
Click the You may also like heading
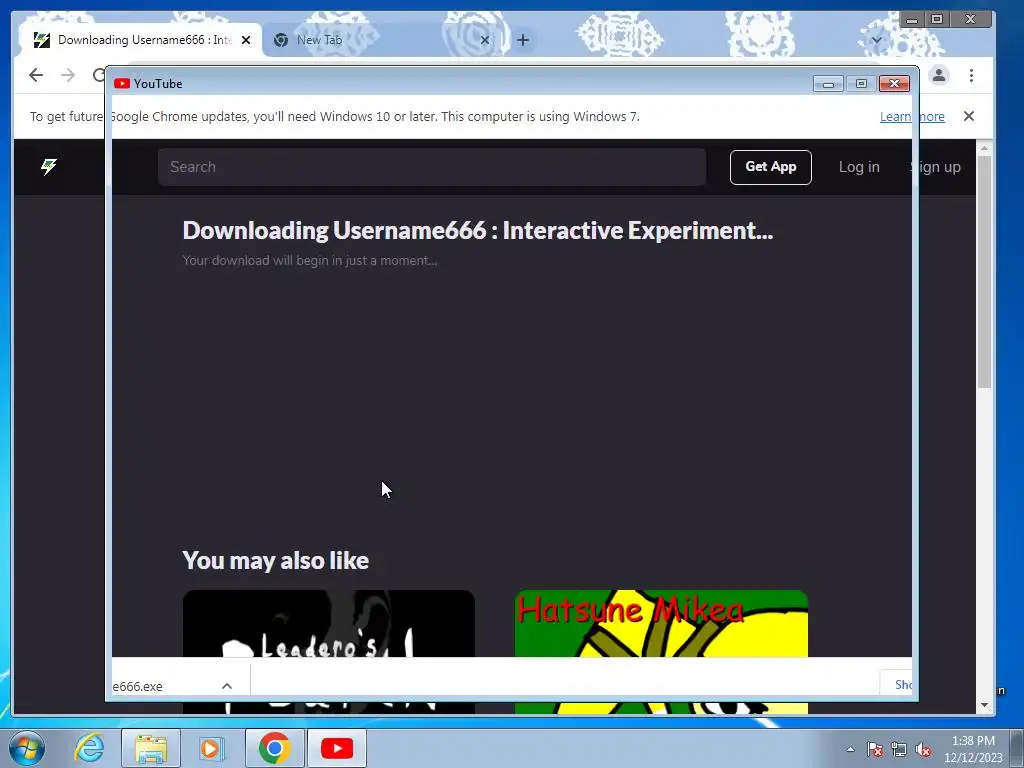(x=276, y=560)
